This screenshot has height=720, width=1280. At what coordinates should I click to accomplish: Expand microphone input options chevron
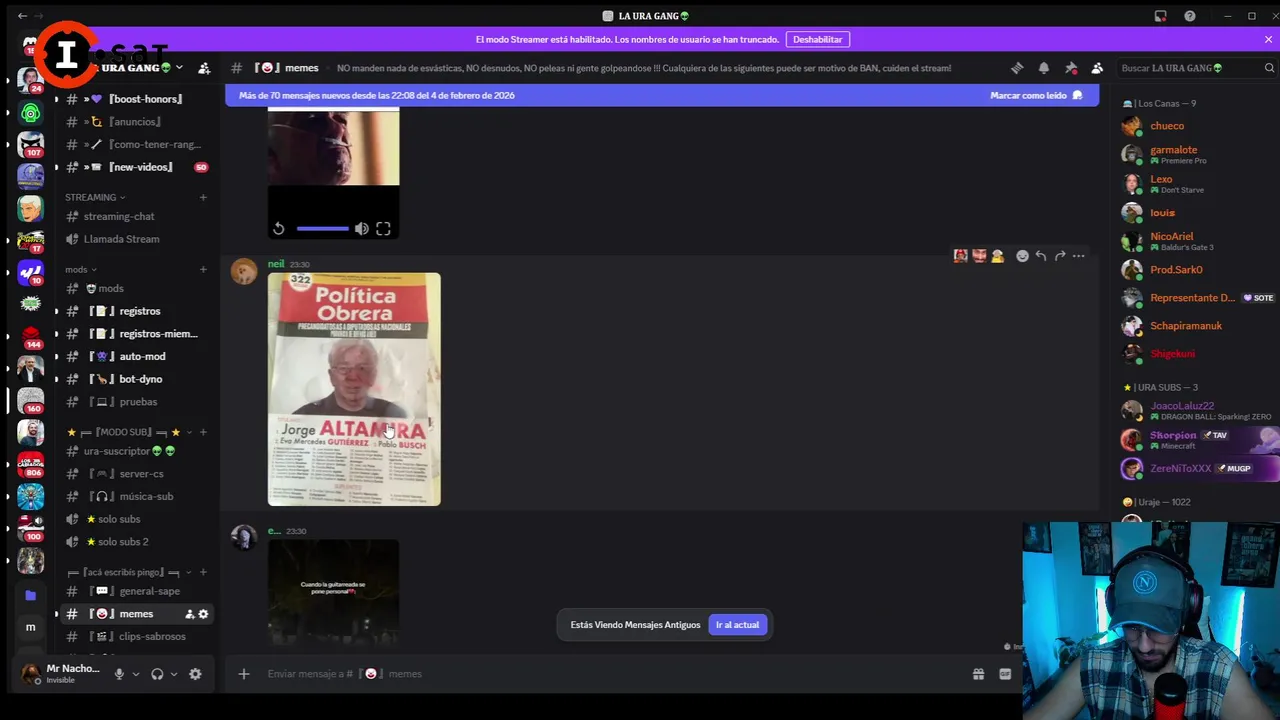click(x=136, y=674)
